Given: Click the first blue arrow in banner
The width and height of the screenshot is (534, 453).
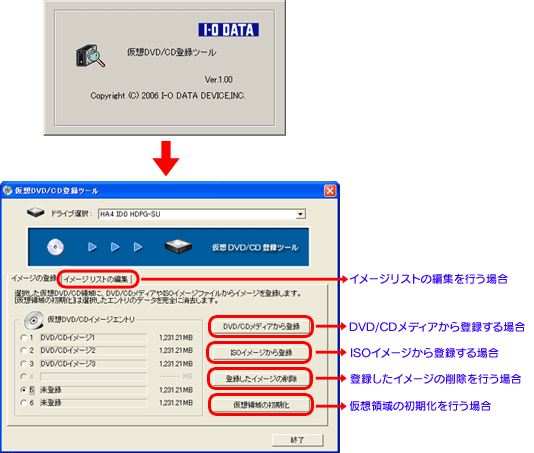Looking at the screenshot, I should 92,247.
